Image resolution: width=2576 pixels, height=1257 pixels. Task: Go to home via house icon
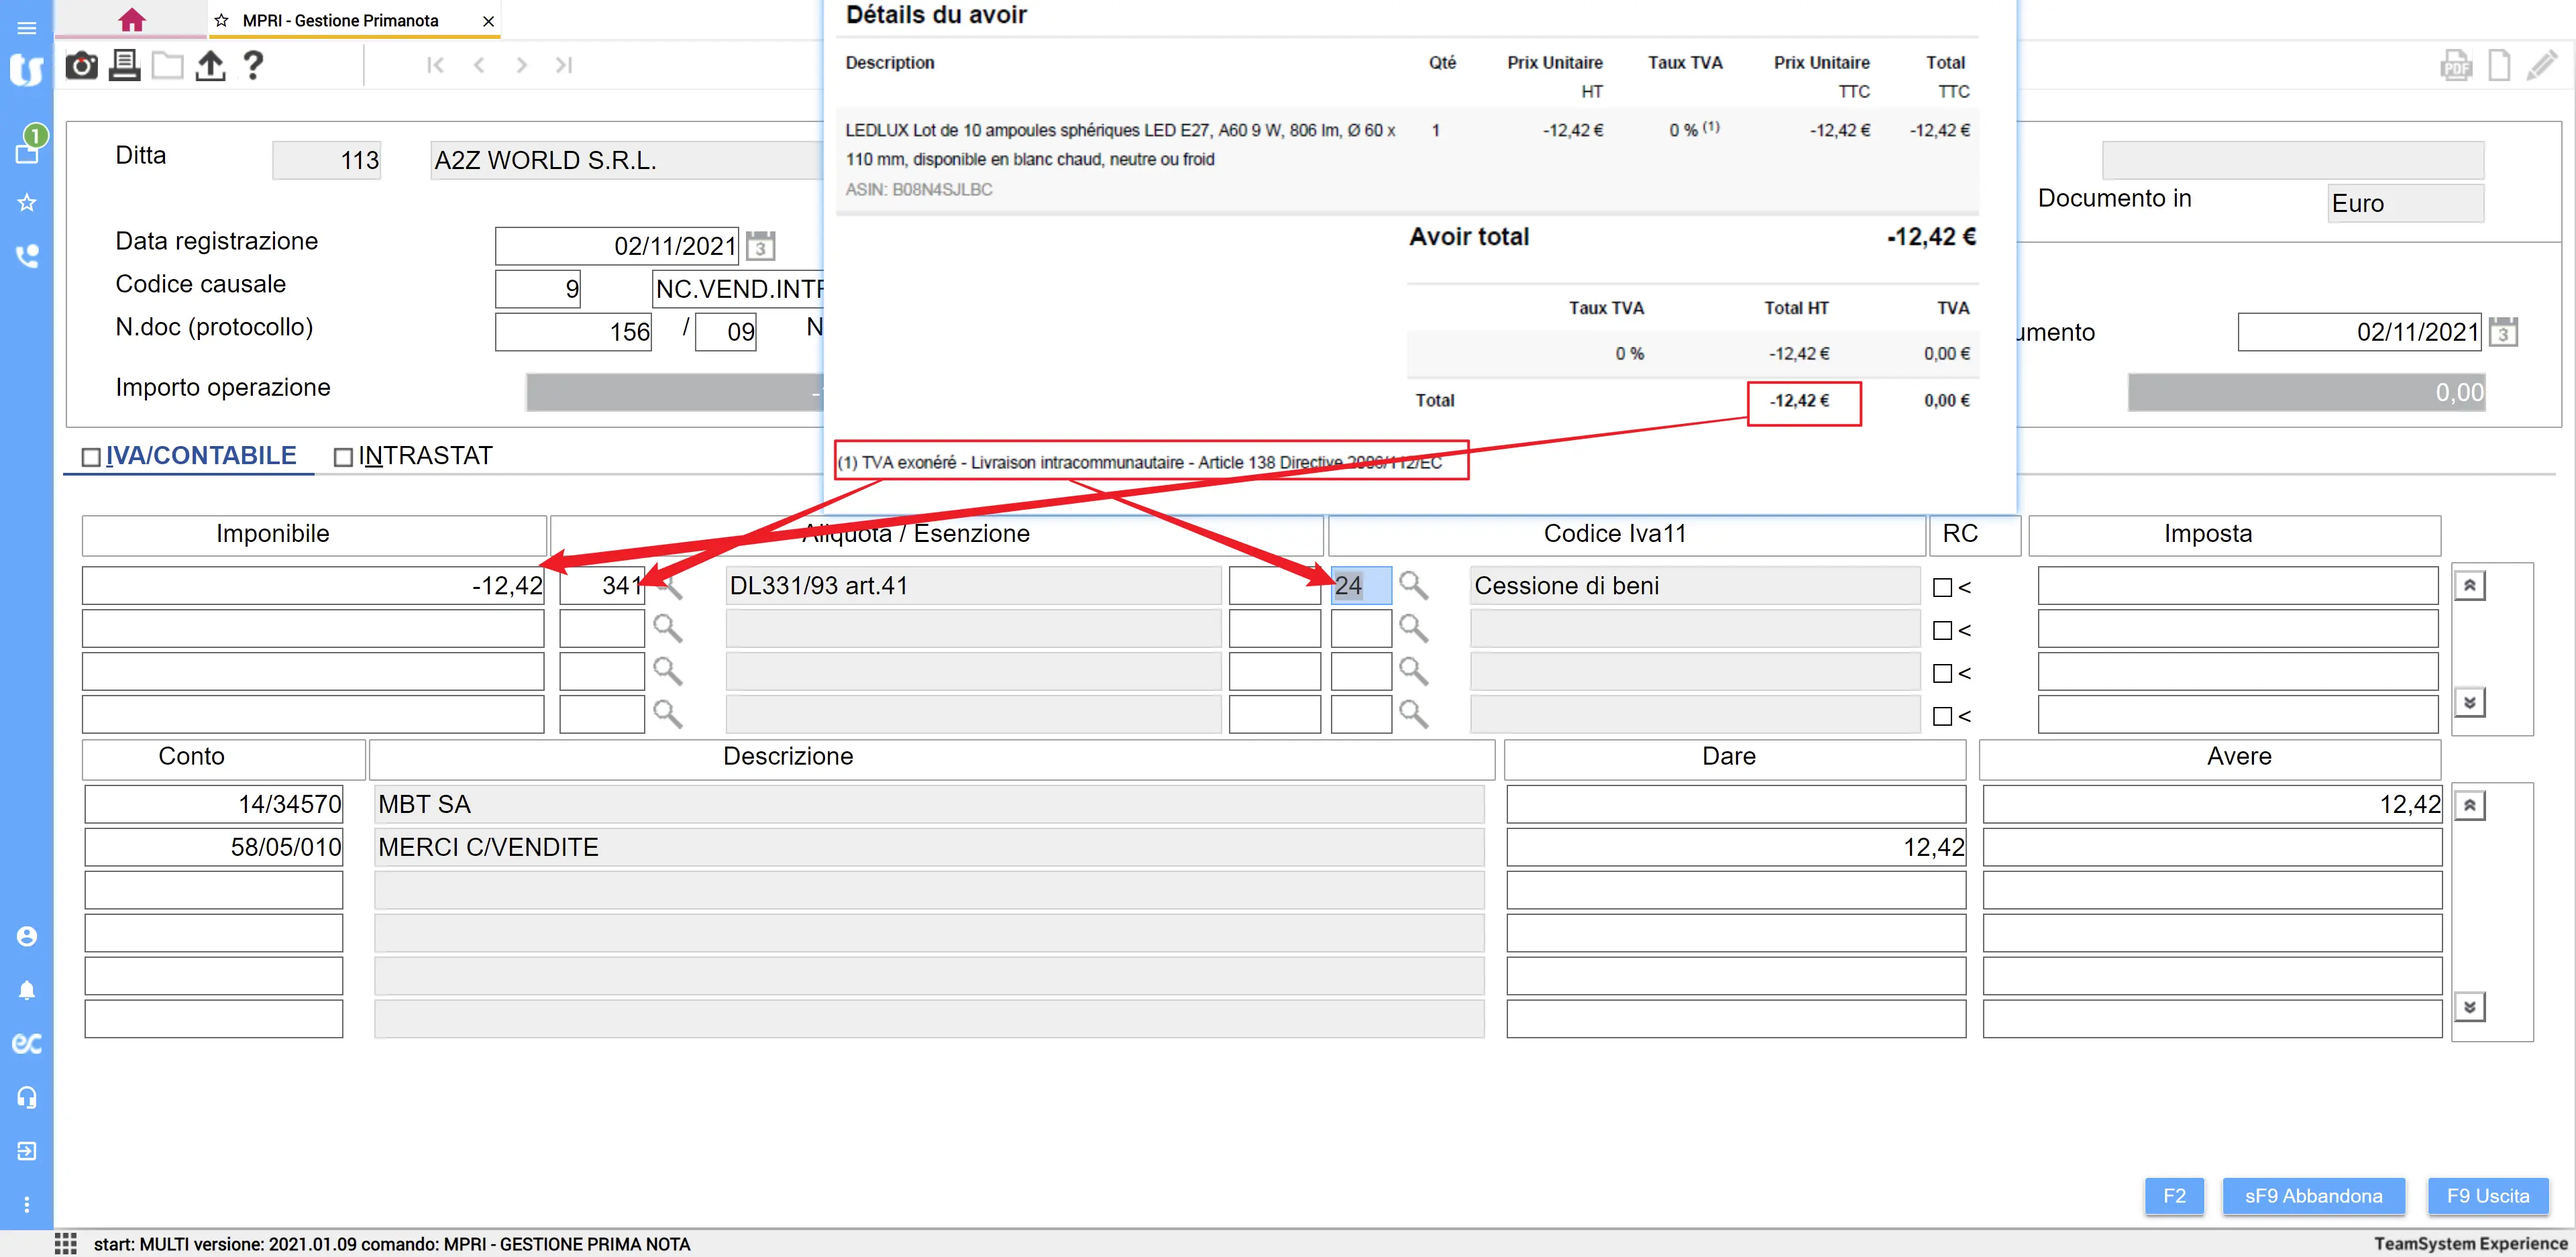click(x=131, y=20)
